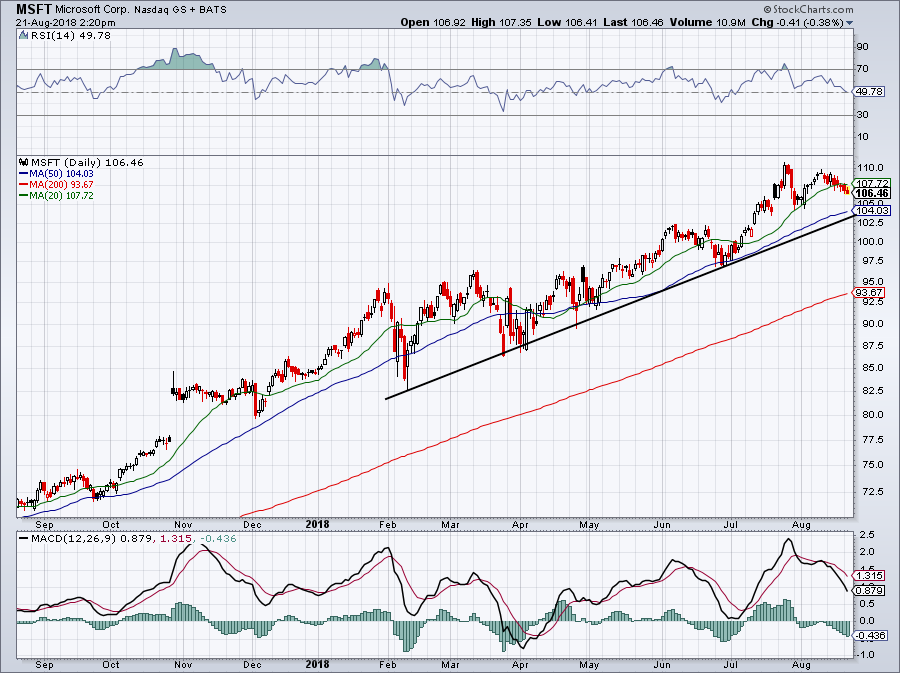Click the 'MSFT (Daily) 106.46' legend label

click(x=87, y=162)
